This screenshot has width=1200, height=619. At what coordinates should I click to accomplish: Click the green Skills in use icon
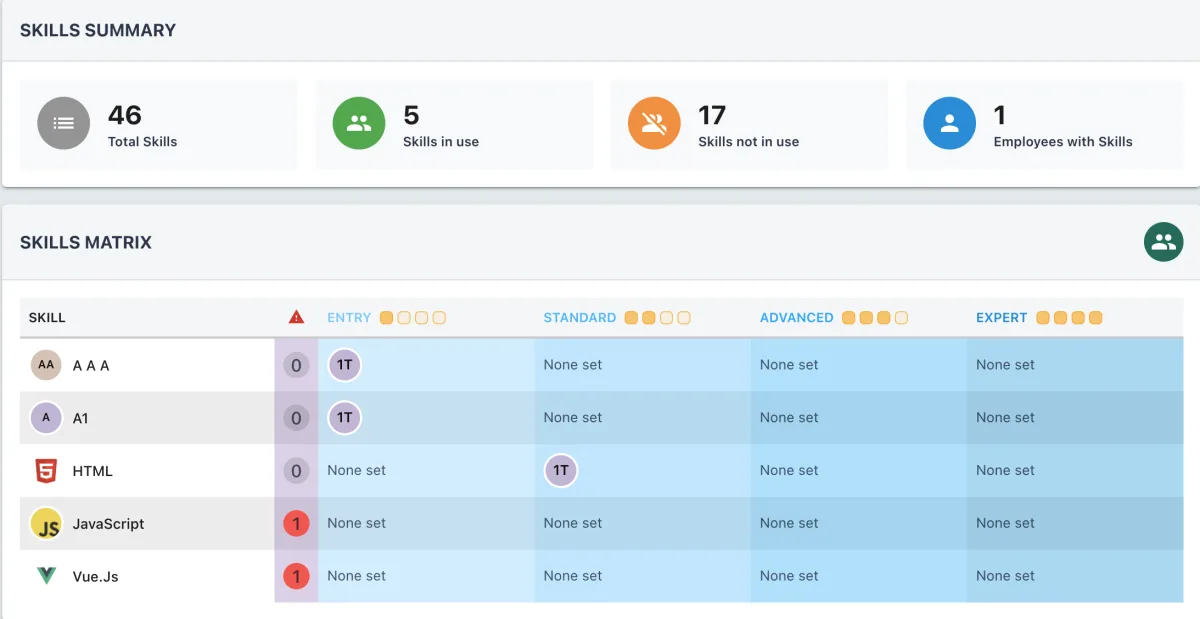359,123
